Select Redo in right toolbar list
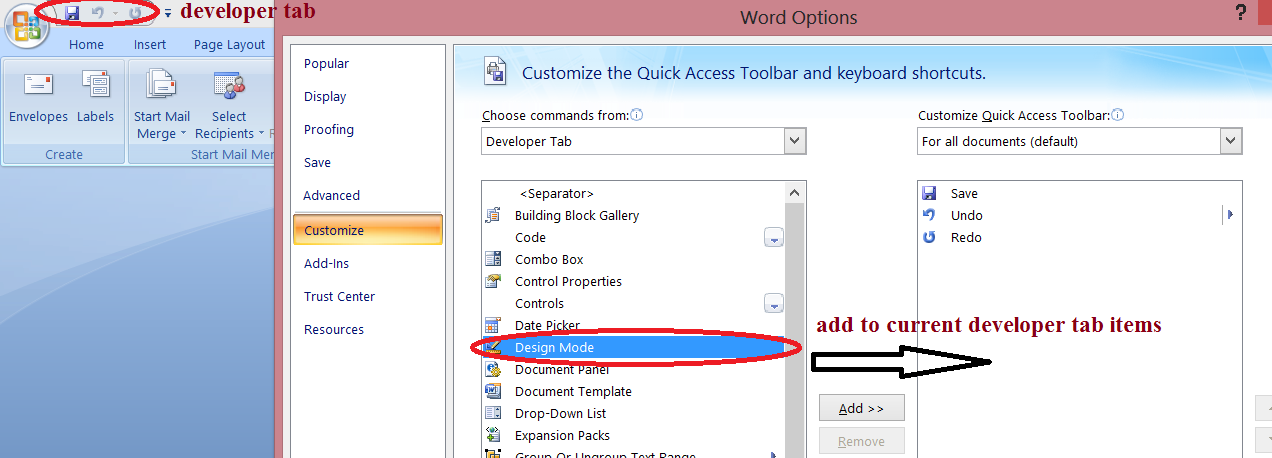Viewport: 1272px width, 458px height. pyautogui.click(x=1079, y=237)
